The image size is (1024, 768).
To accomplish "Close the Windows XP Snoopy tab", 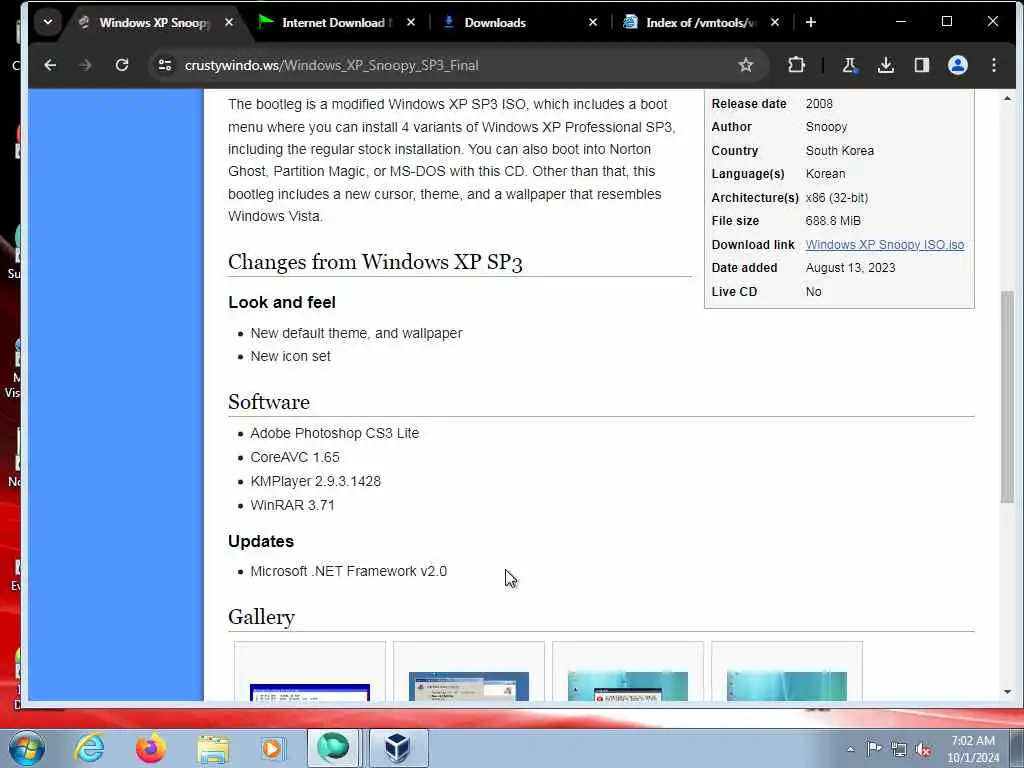I will (229, 22).
